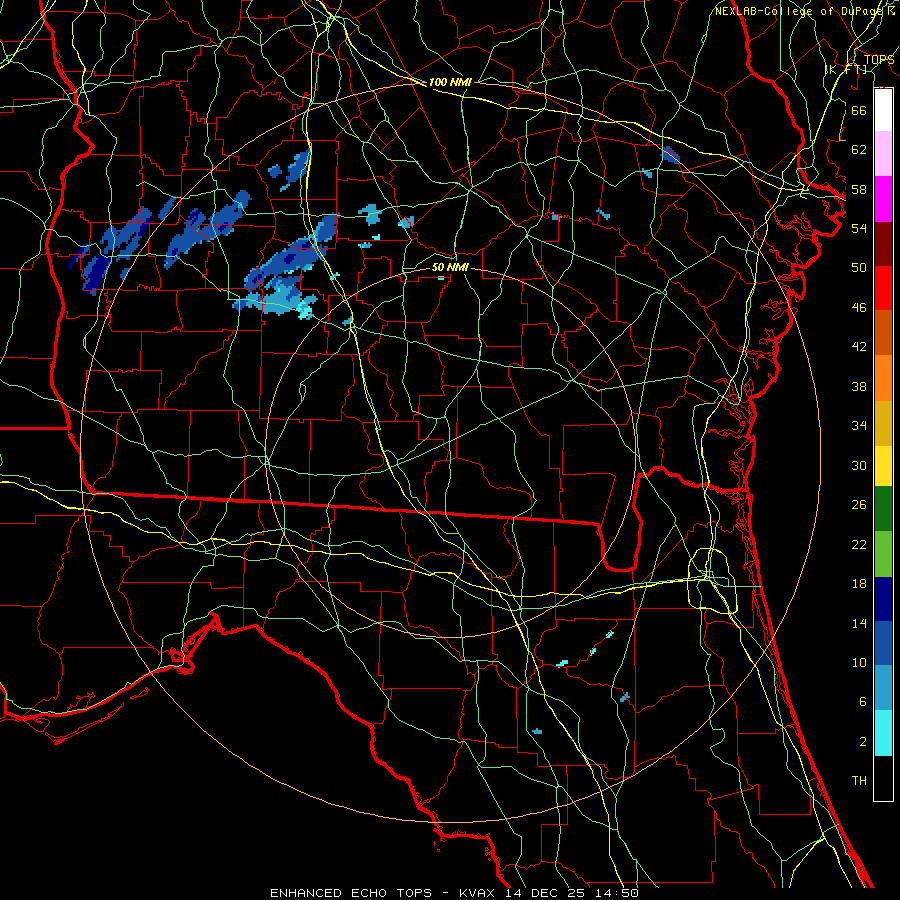The image size is (900, 900).
Task: Click the '6' legend number
Action: coord(863,702)
